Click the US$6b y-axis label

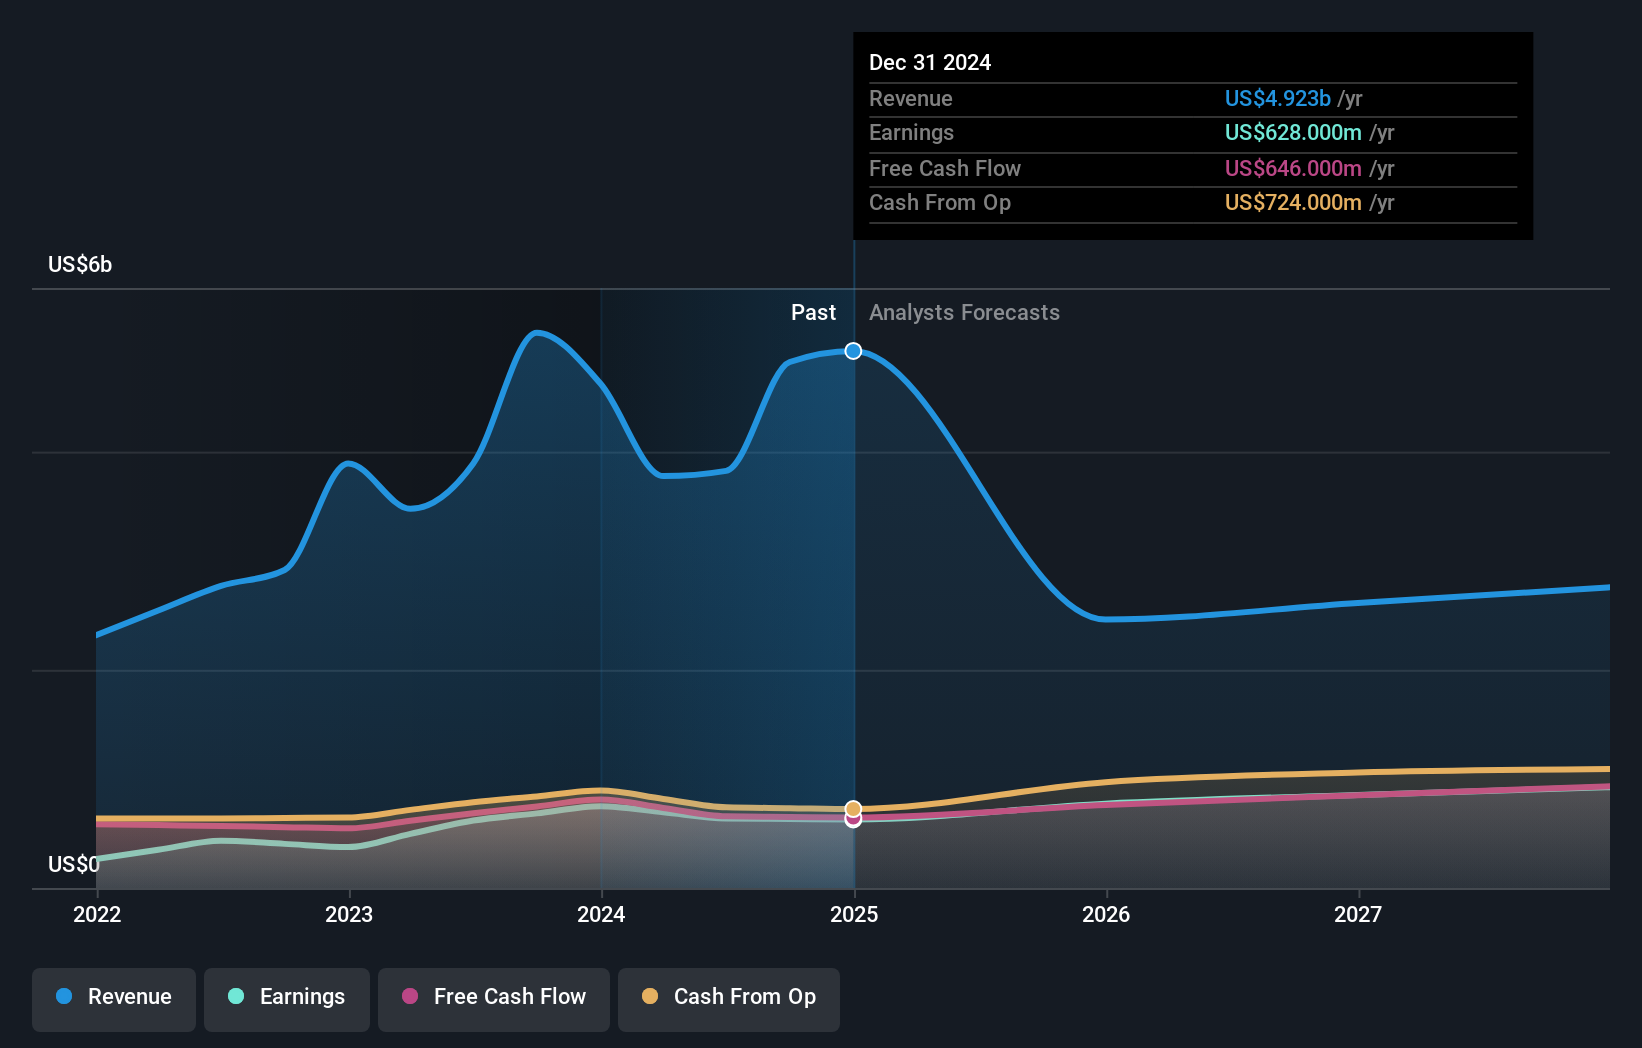[80, 265]
